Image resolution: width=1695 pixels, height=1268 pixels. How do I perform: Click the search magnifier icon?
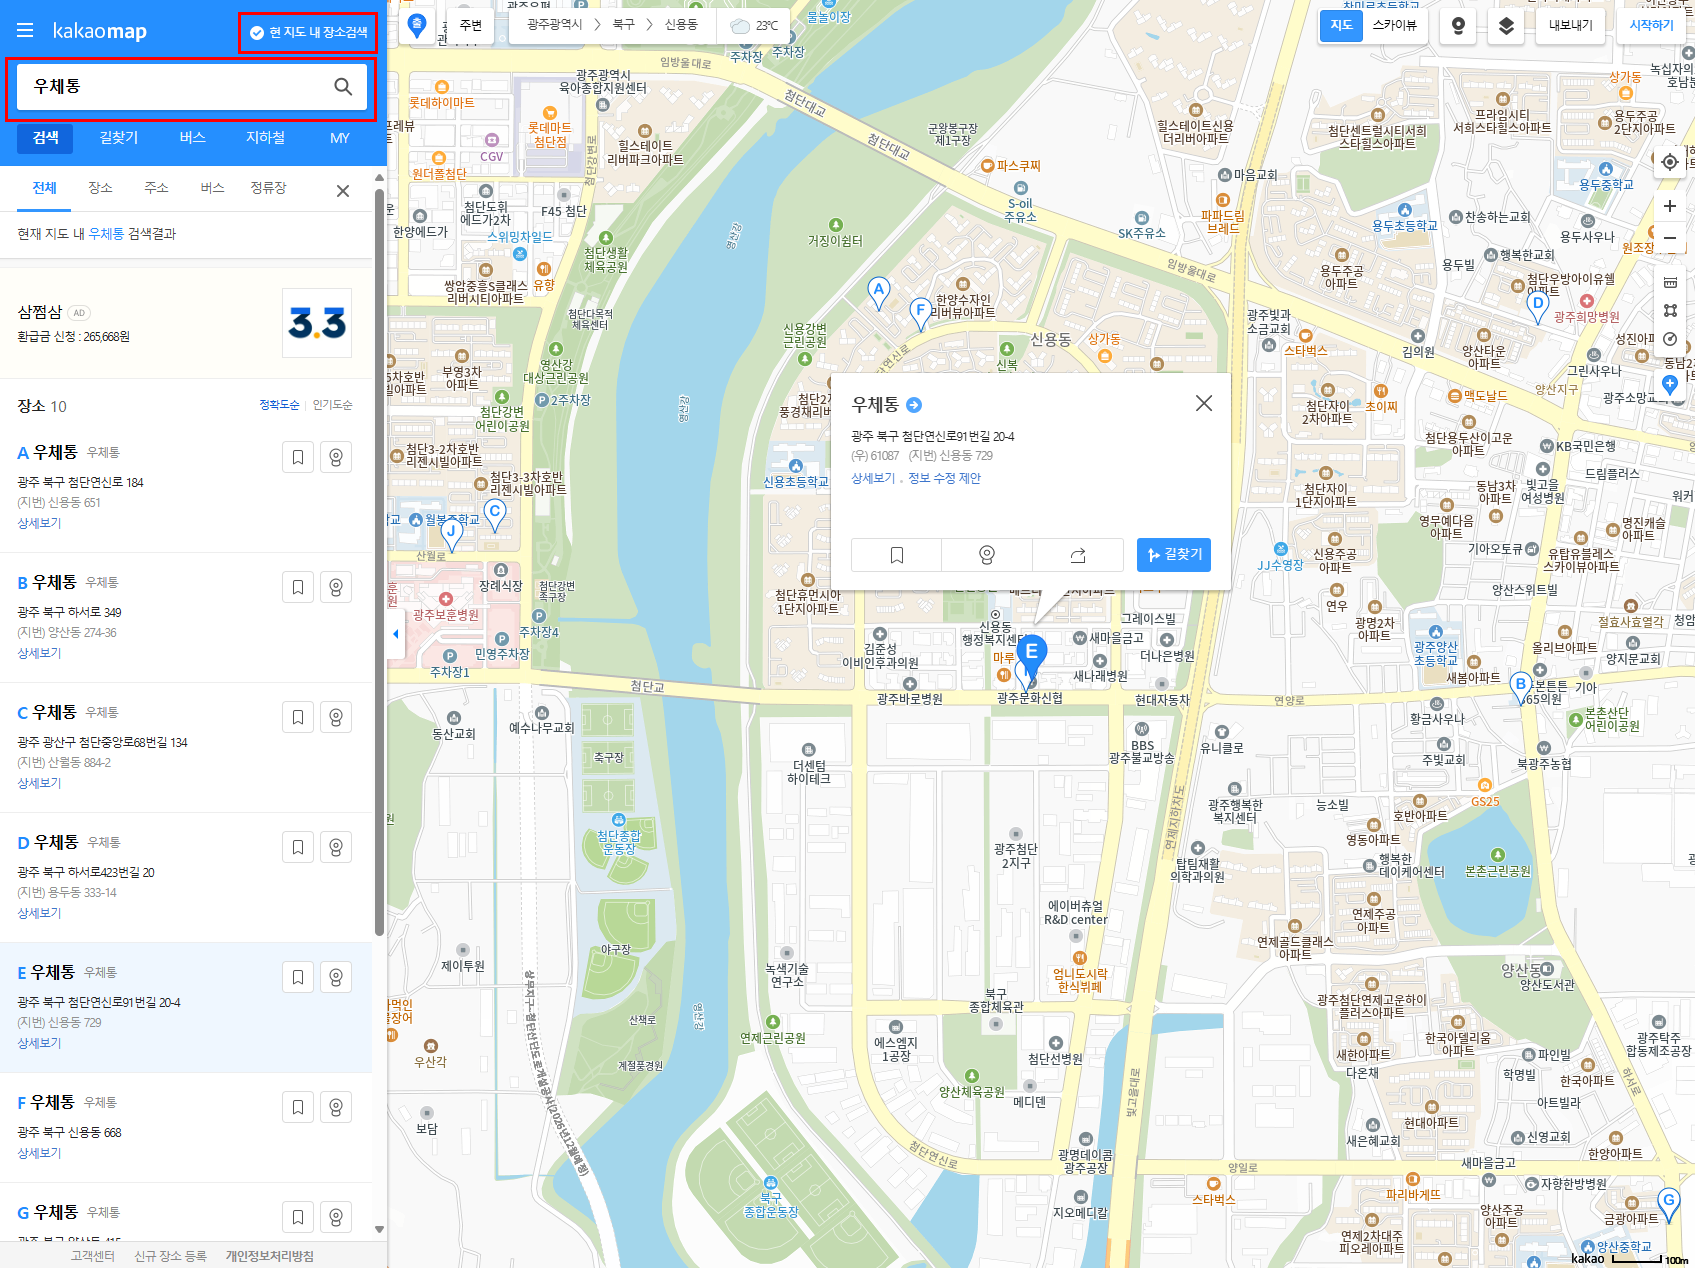tap(343, 87)
